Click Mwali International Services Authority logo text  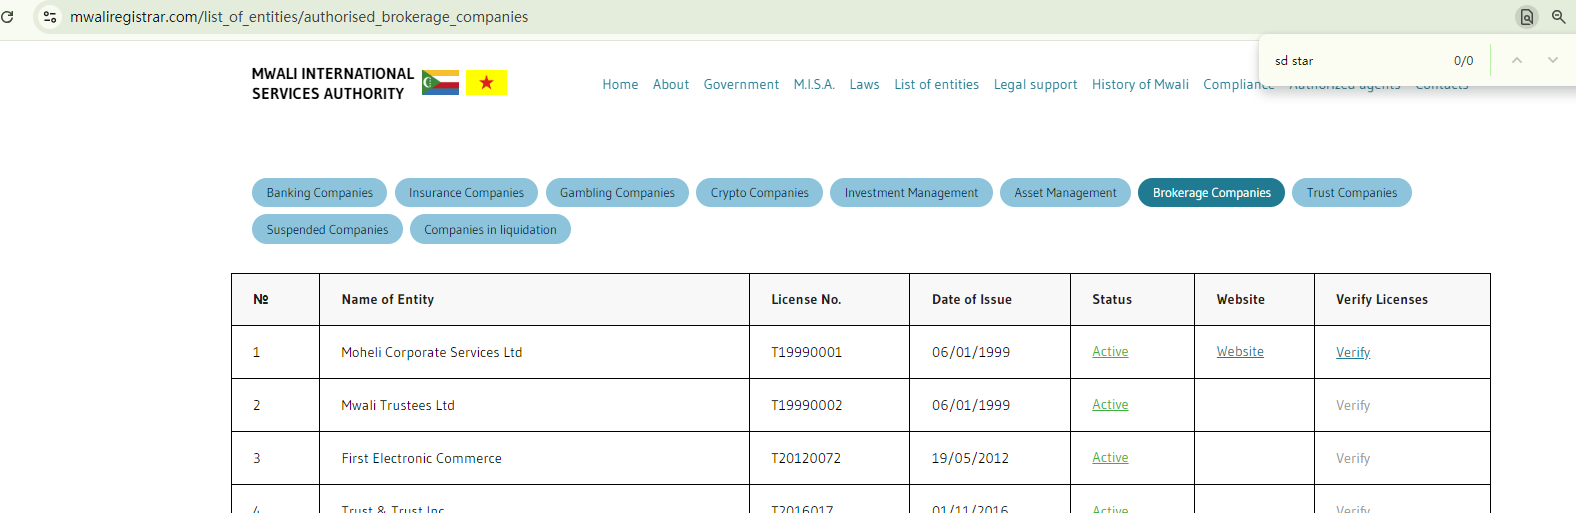(x=332, y=83)
